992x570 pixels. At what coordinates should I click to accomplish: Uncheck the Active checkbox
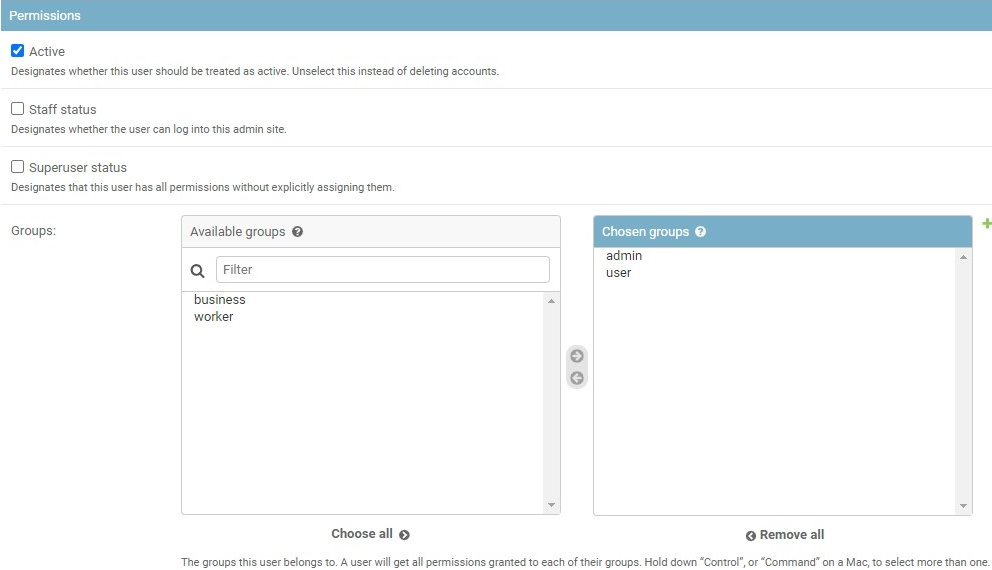[x=18, y=51]
